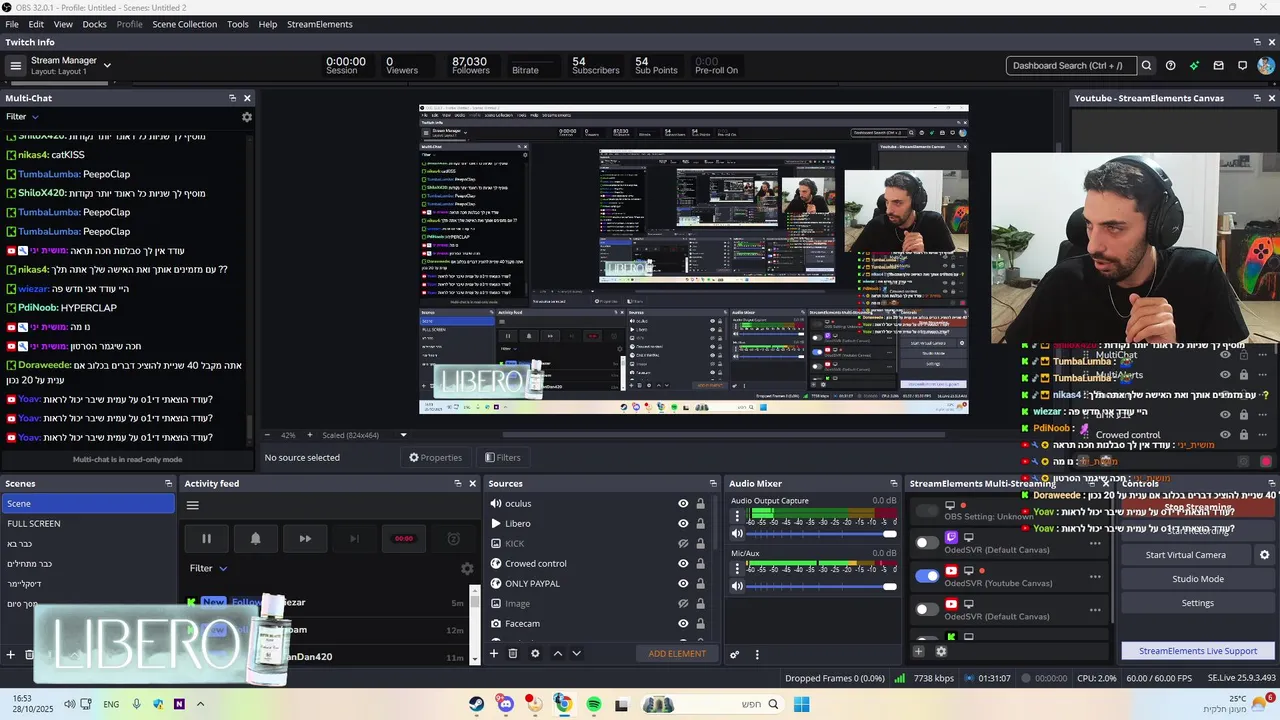Show the Image source

point(683,604)
